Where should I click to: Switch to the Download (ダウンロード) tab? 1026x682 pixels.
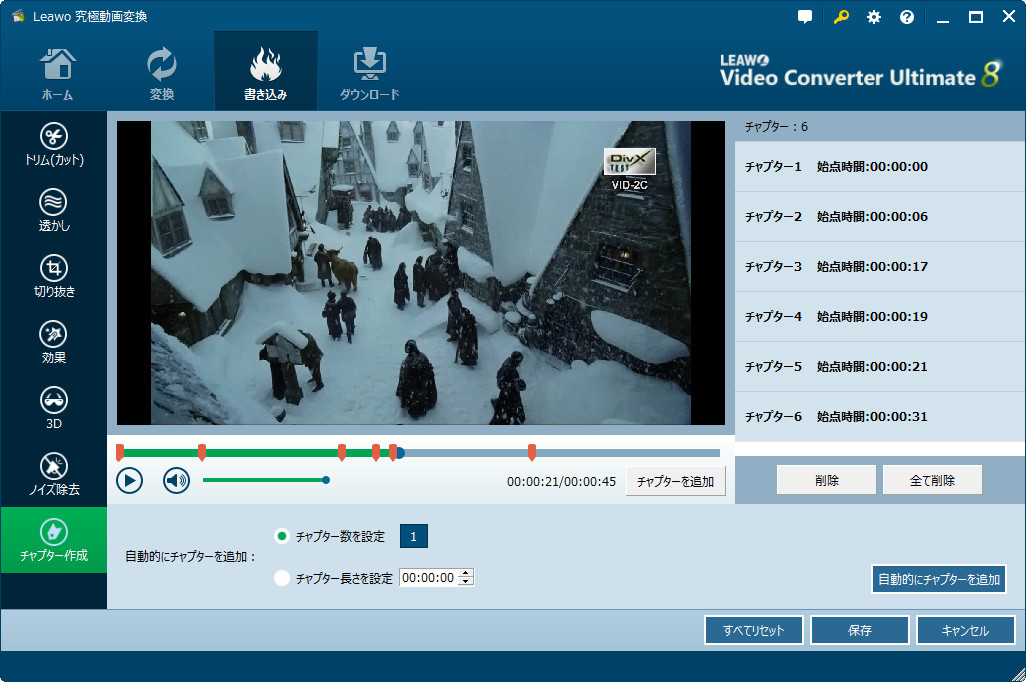tap(370, 73)
